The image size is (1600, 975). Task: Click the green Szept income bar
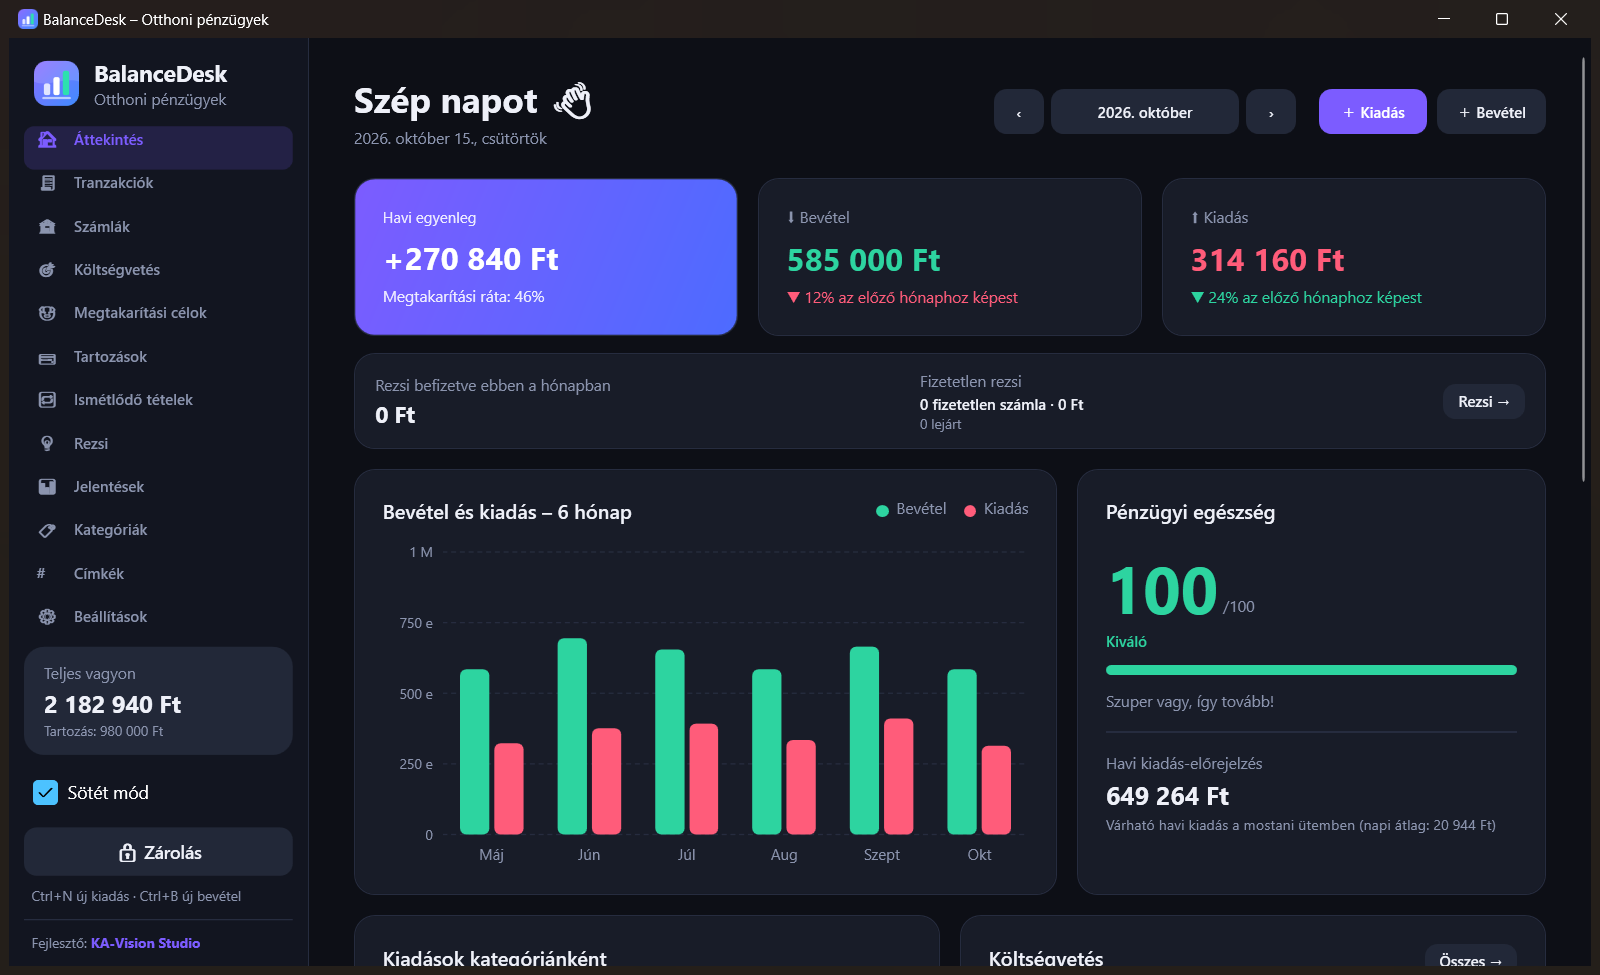(x=864, y=740)
